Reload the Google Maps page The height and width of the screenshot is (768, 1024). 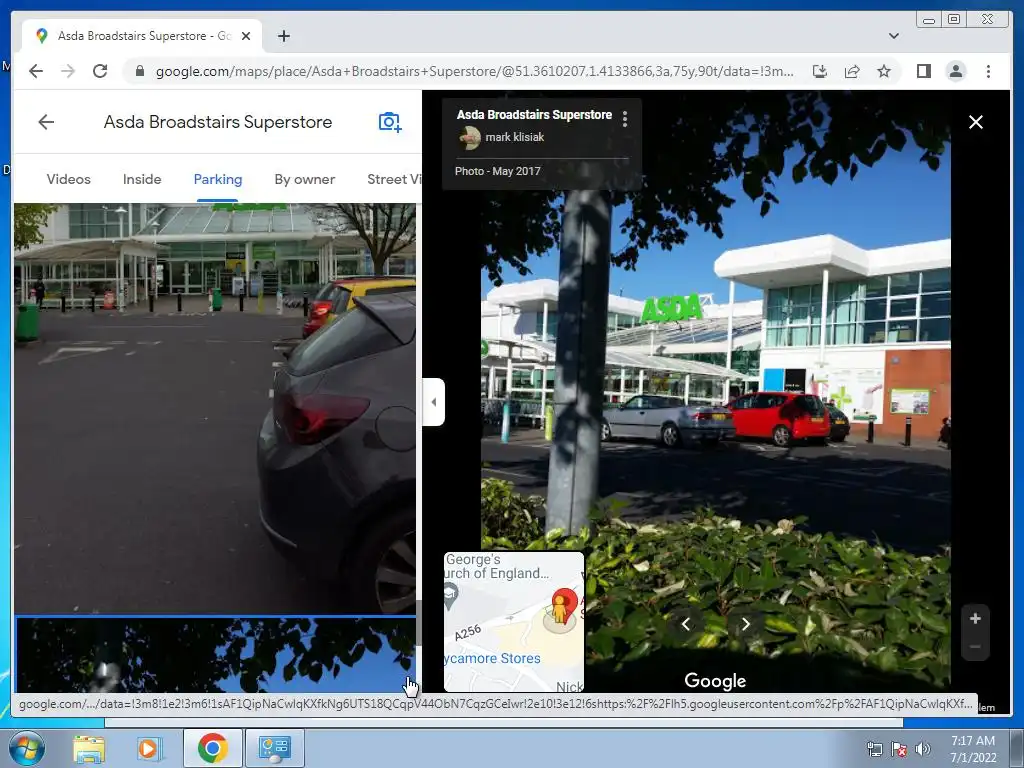tap(100, 71)
